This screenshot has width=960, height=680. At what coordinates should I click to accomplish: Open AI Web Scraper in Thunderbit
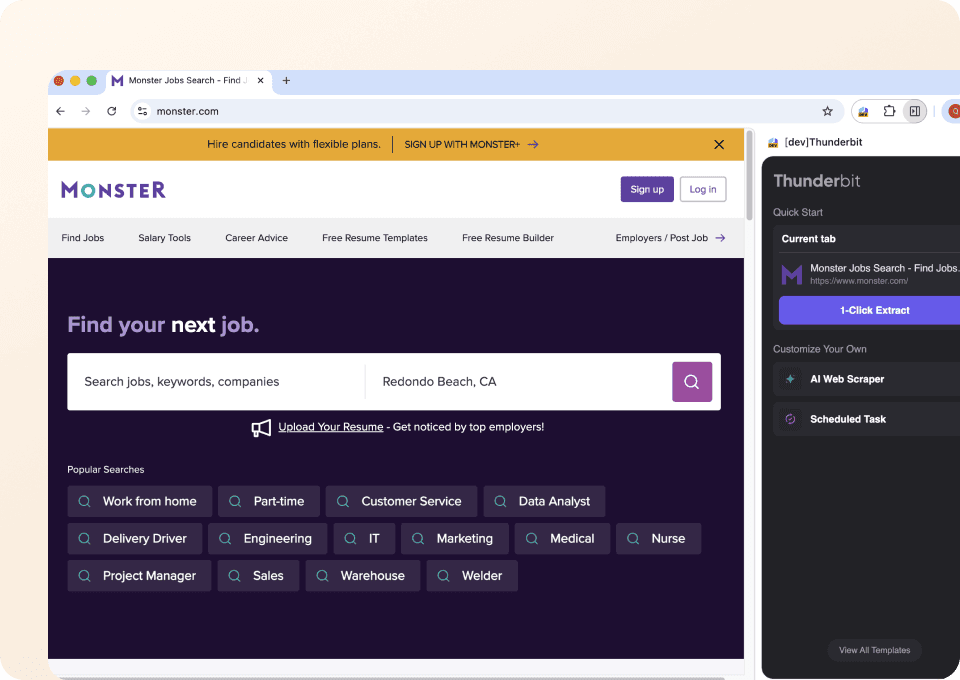pyautogui.click(x=846, y=380)
